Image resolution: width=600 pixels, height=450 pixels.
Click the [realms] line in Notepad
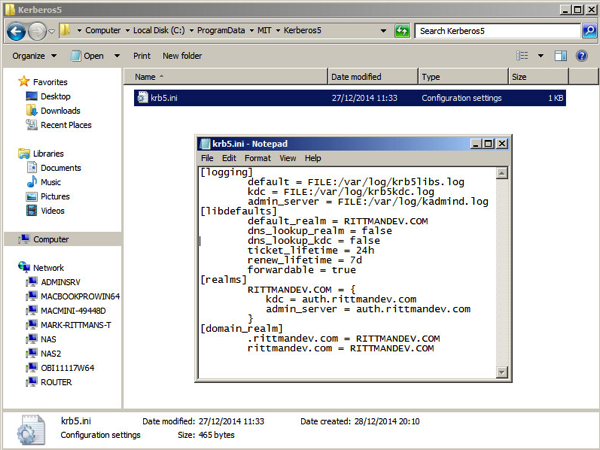coord(223,279)
